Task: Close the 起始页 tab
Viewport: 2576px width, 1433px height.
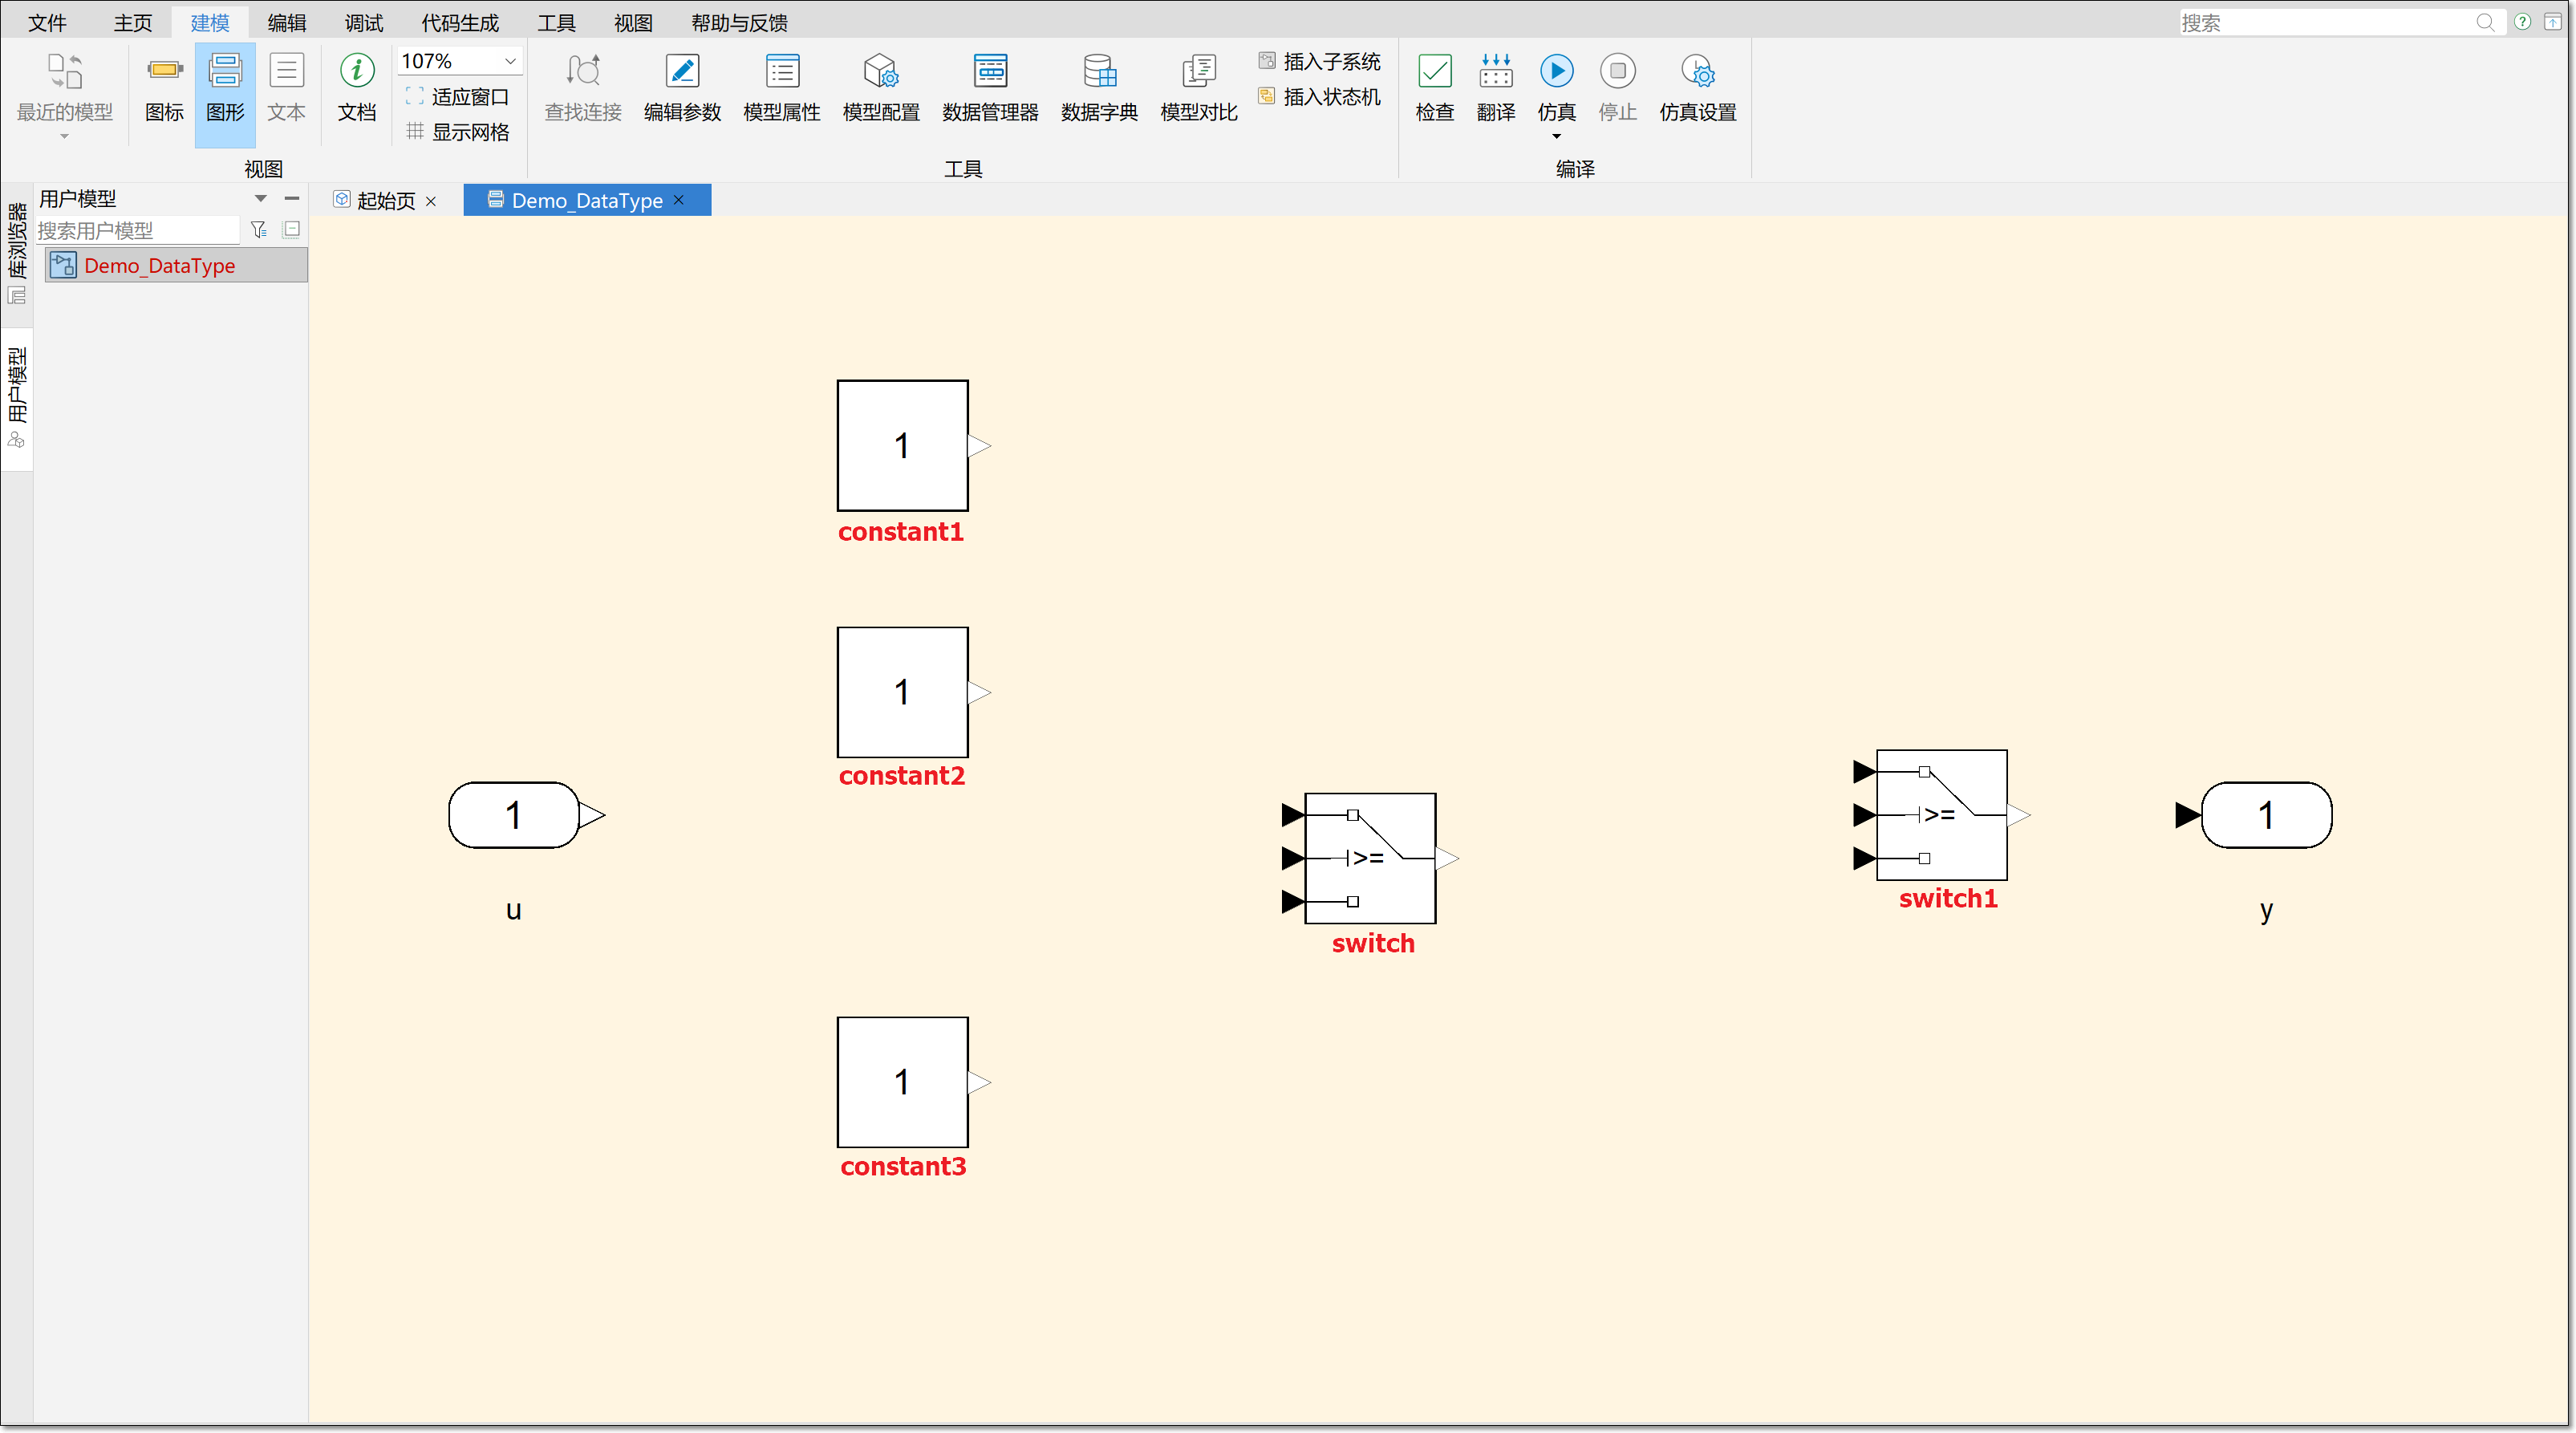Action: click(x=431, y=201)
